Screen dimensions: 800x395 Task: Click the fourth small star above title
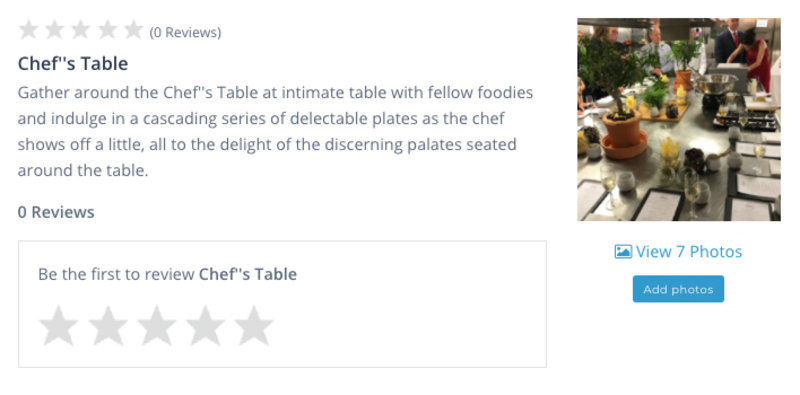pos(107,30)
